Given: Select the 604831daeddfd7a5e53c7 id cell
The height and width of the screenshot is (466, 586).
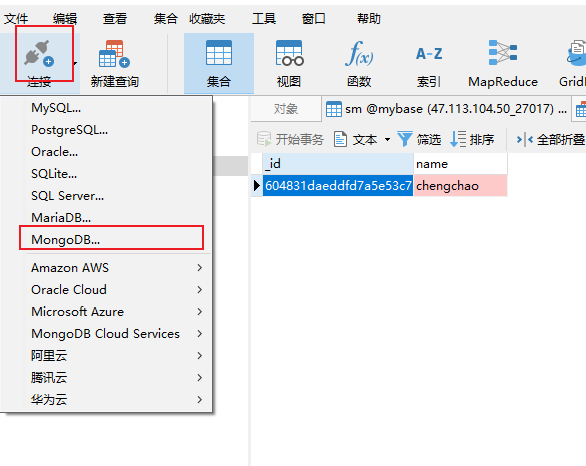Looking at the screenshot, I should pos(338,185).
